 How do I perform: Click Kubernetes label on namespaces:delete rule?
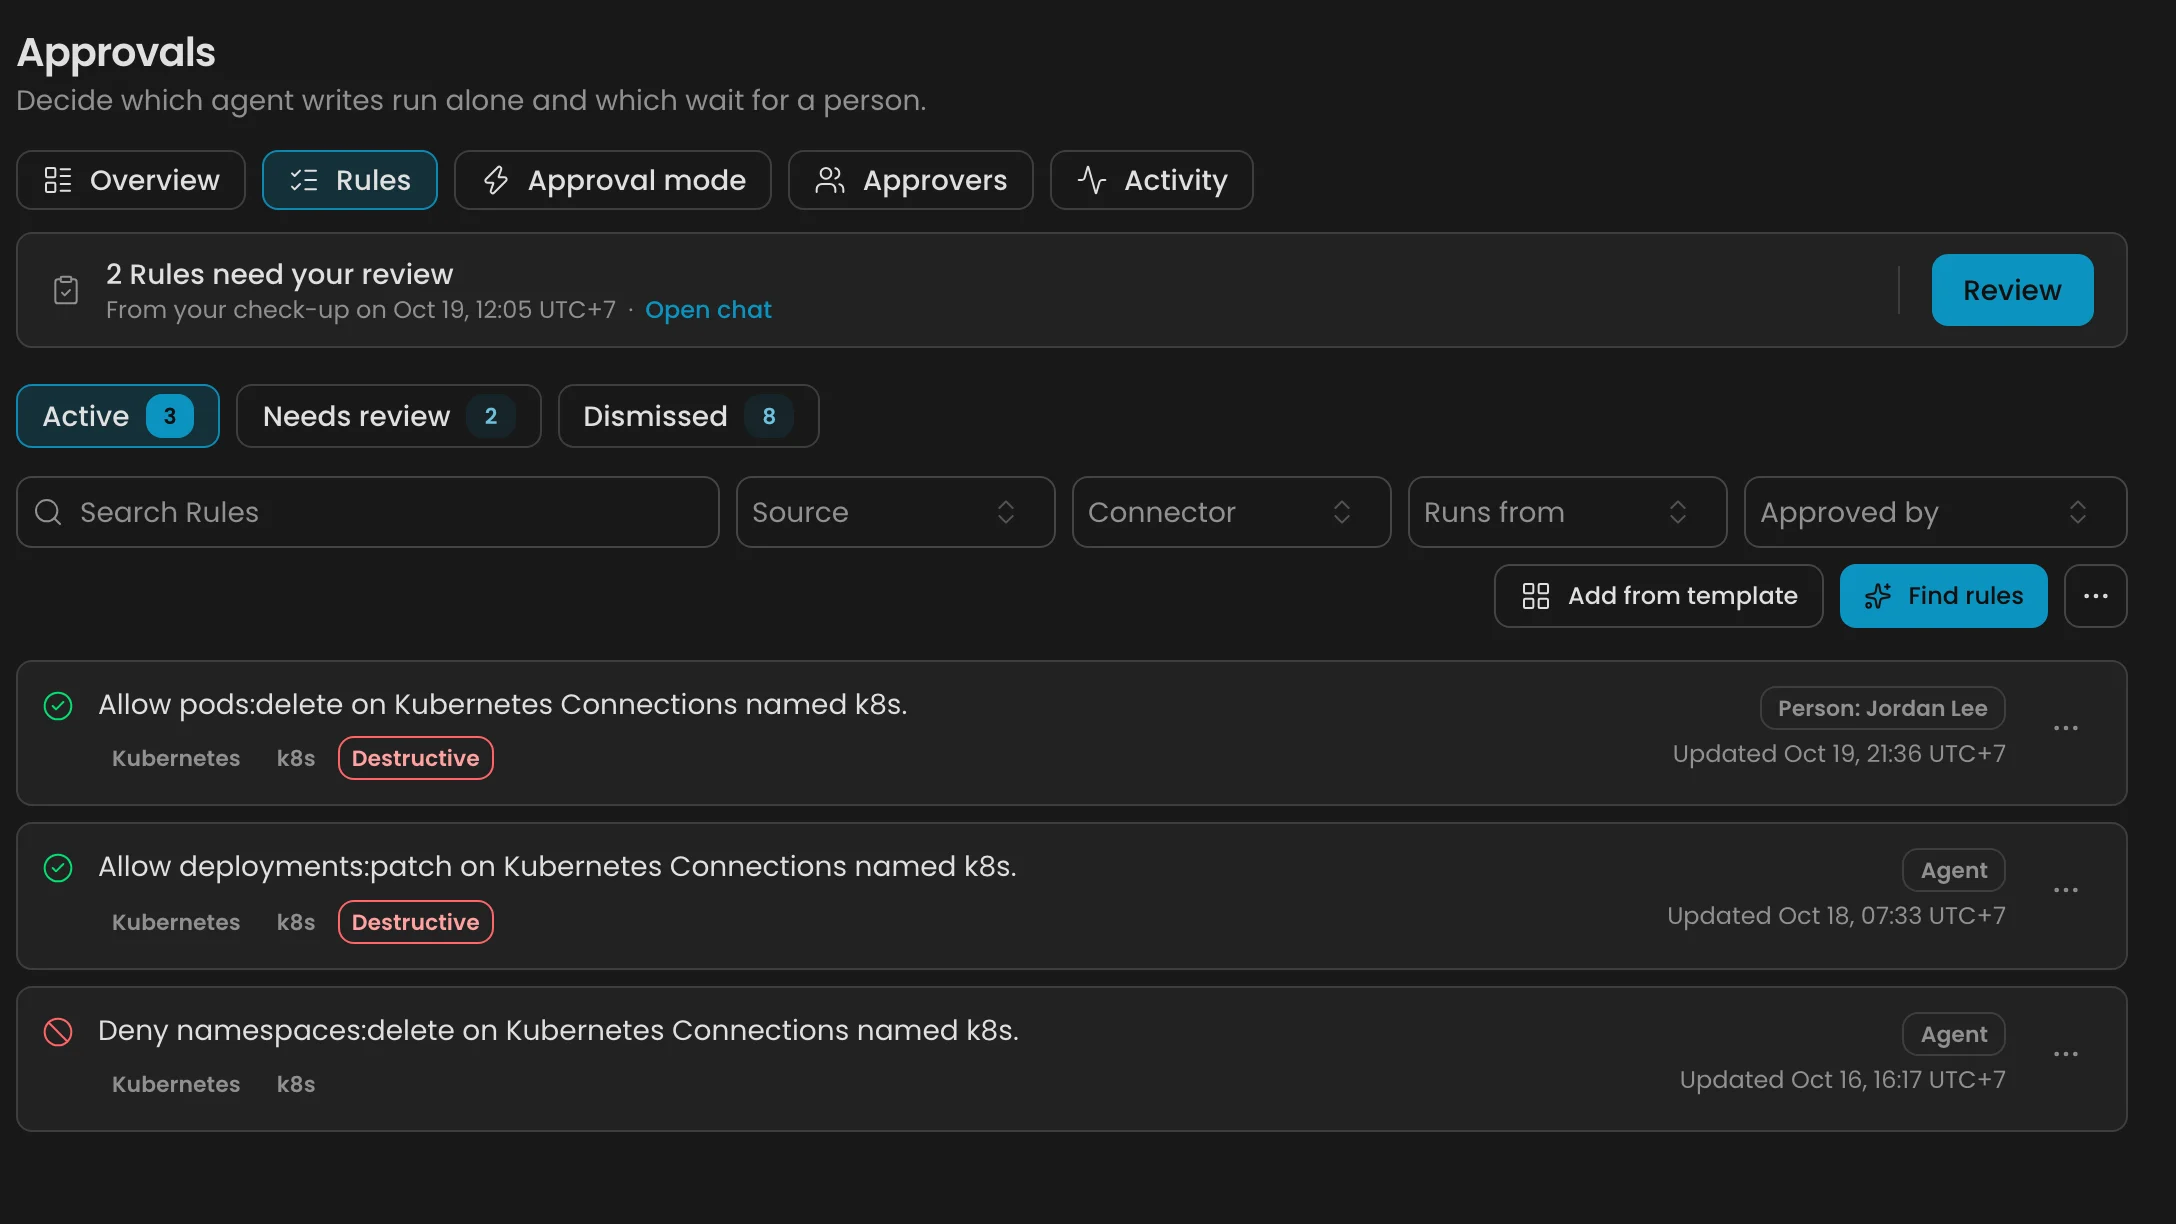click(176, 1084)
